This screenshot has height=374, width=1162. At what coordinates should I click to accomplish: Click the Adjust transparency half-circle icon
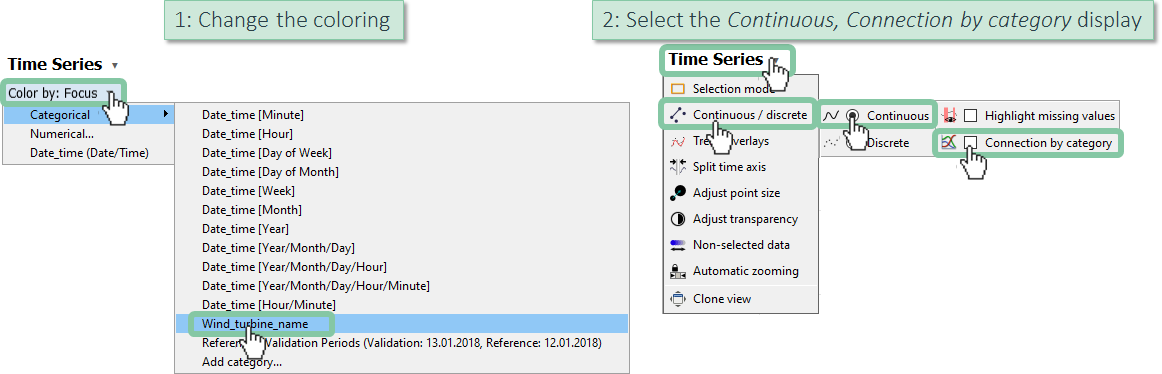coord(677,219)
